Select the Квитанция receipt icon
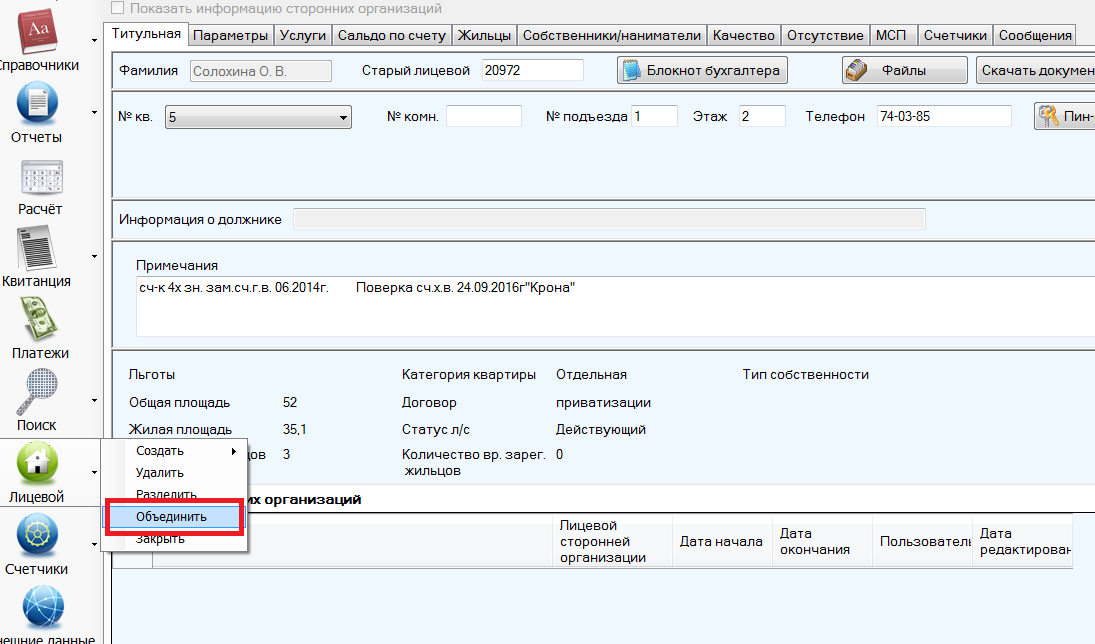Viewport: 1095px width, 644px height. (38, 248)
